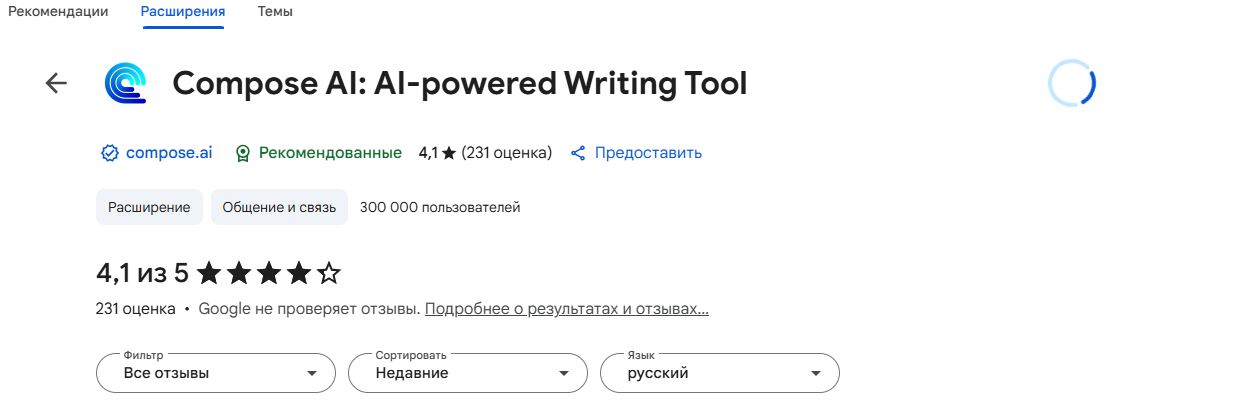
Task: Click the Предоставить share link
Action: tap(648, 153)
